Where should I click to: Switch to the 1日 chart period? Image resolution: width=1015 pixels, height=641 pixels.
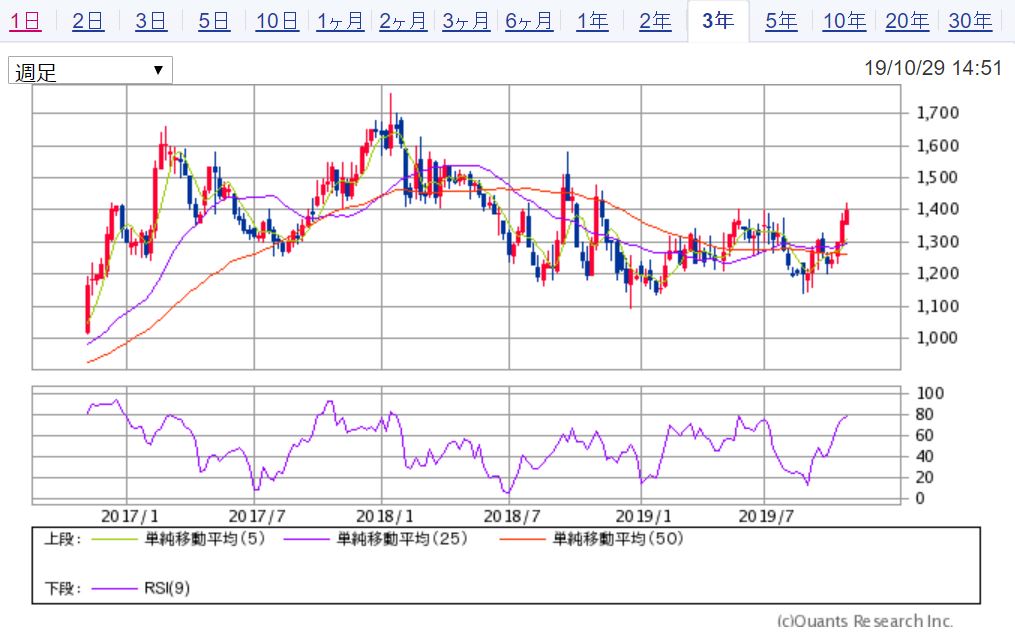pos(25,21)
